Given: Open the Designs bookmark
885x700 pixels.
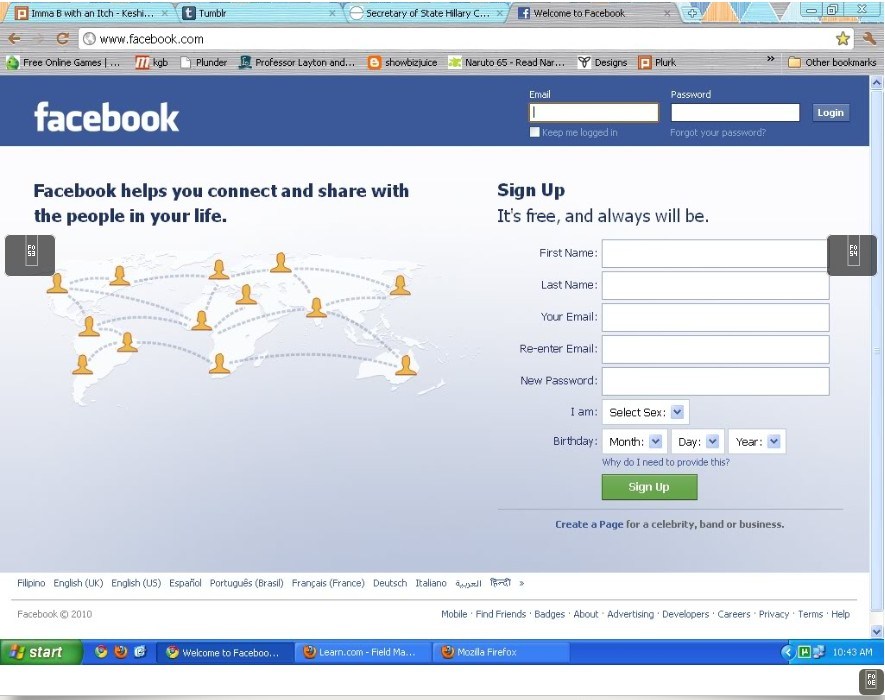Looking at the screenshot, I should coord(602,63).
